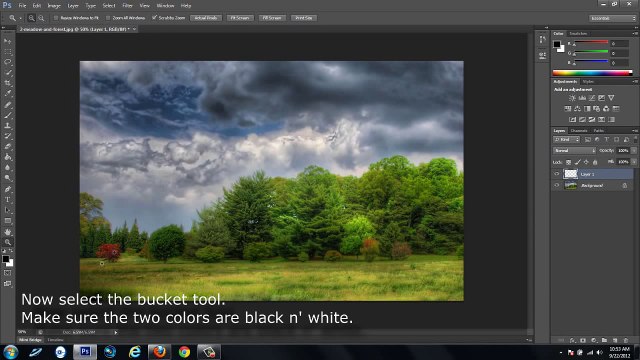Select the Eraser tool
Image resolution: width=640 pixels, height=360 pixels.
(7, 147)
